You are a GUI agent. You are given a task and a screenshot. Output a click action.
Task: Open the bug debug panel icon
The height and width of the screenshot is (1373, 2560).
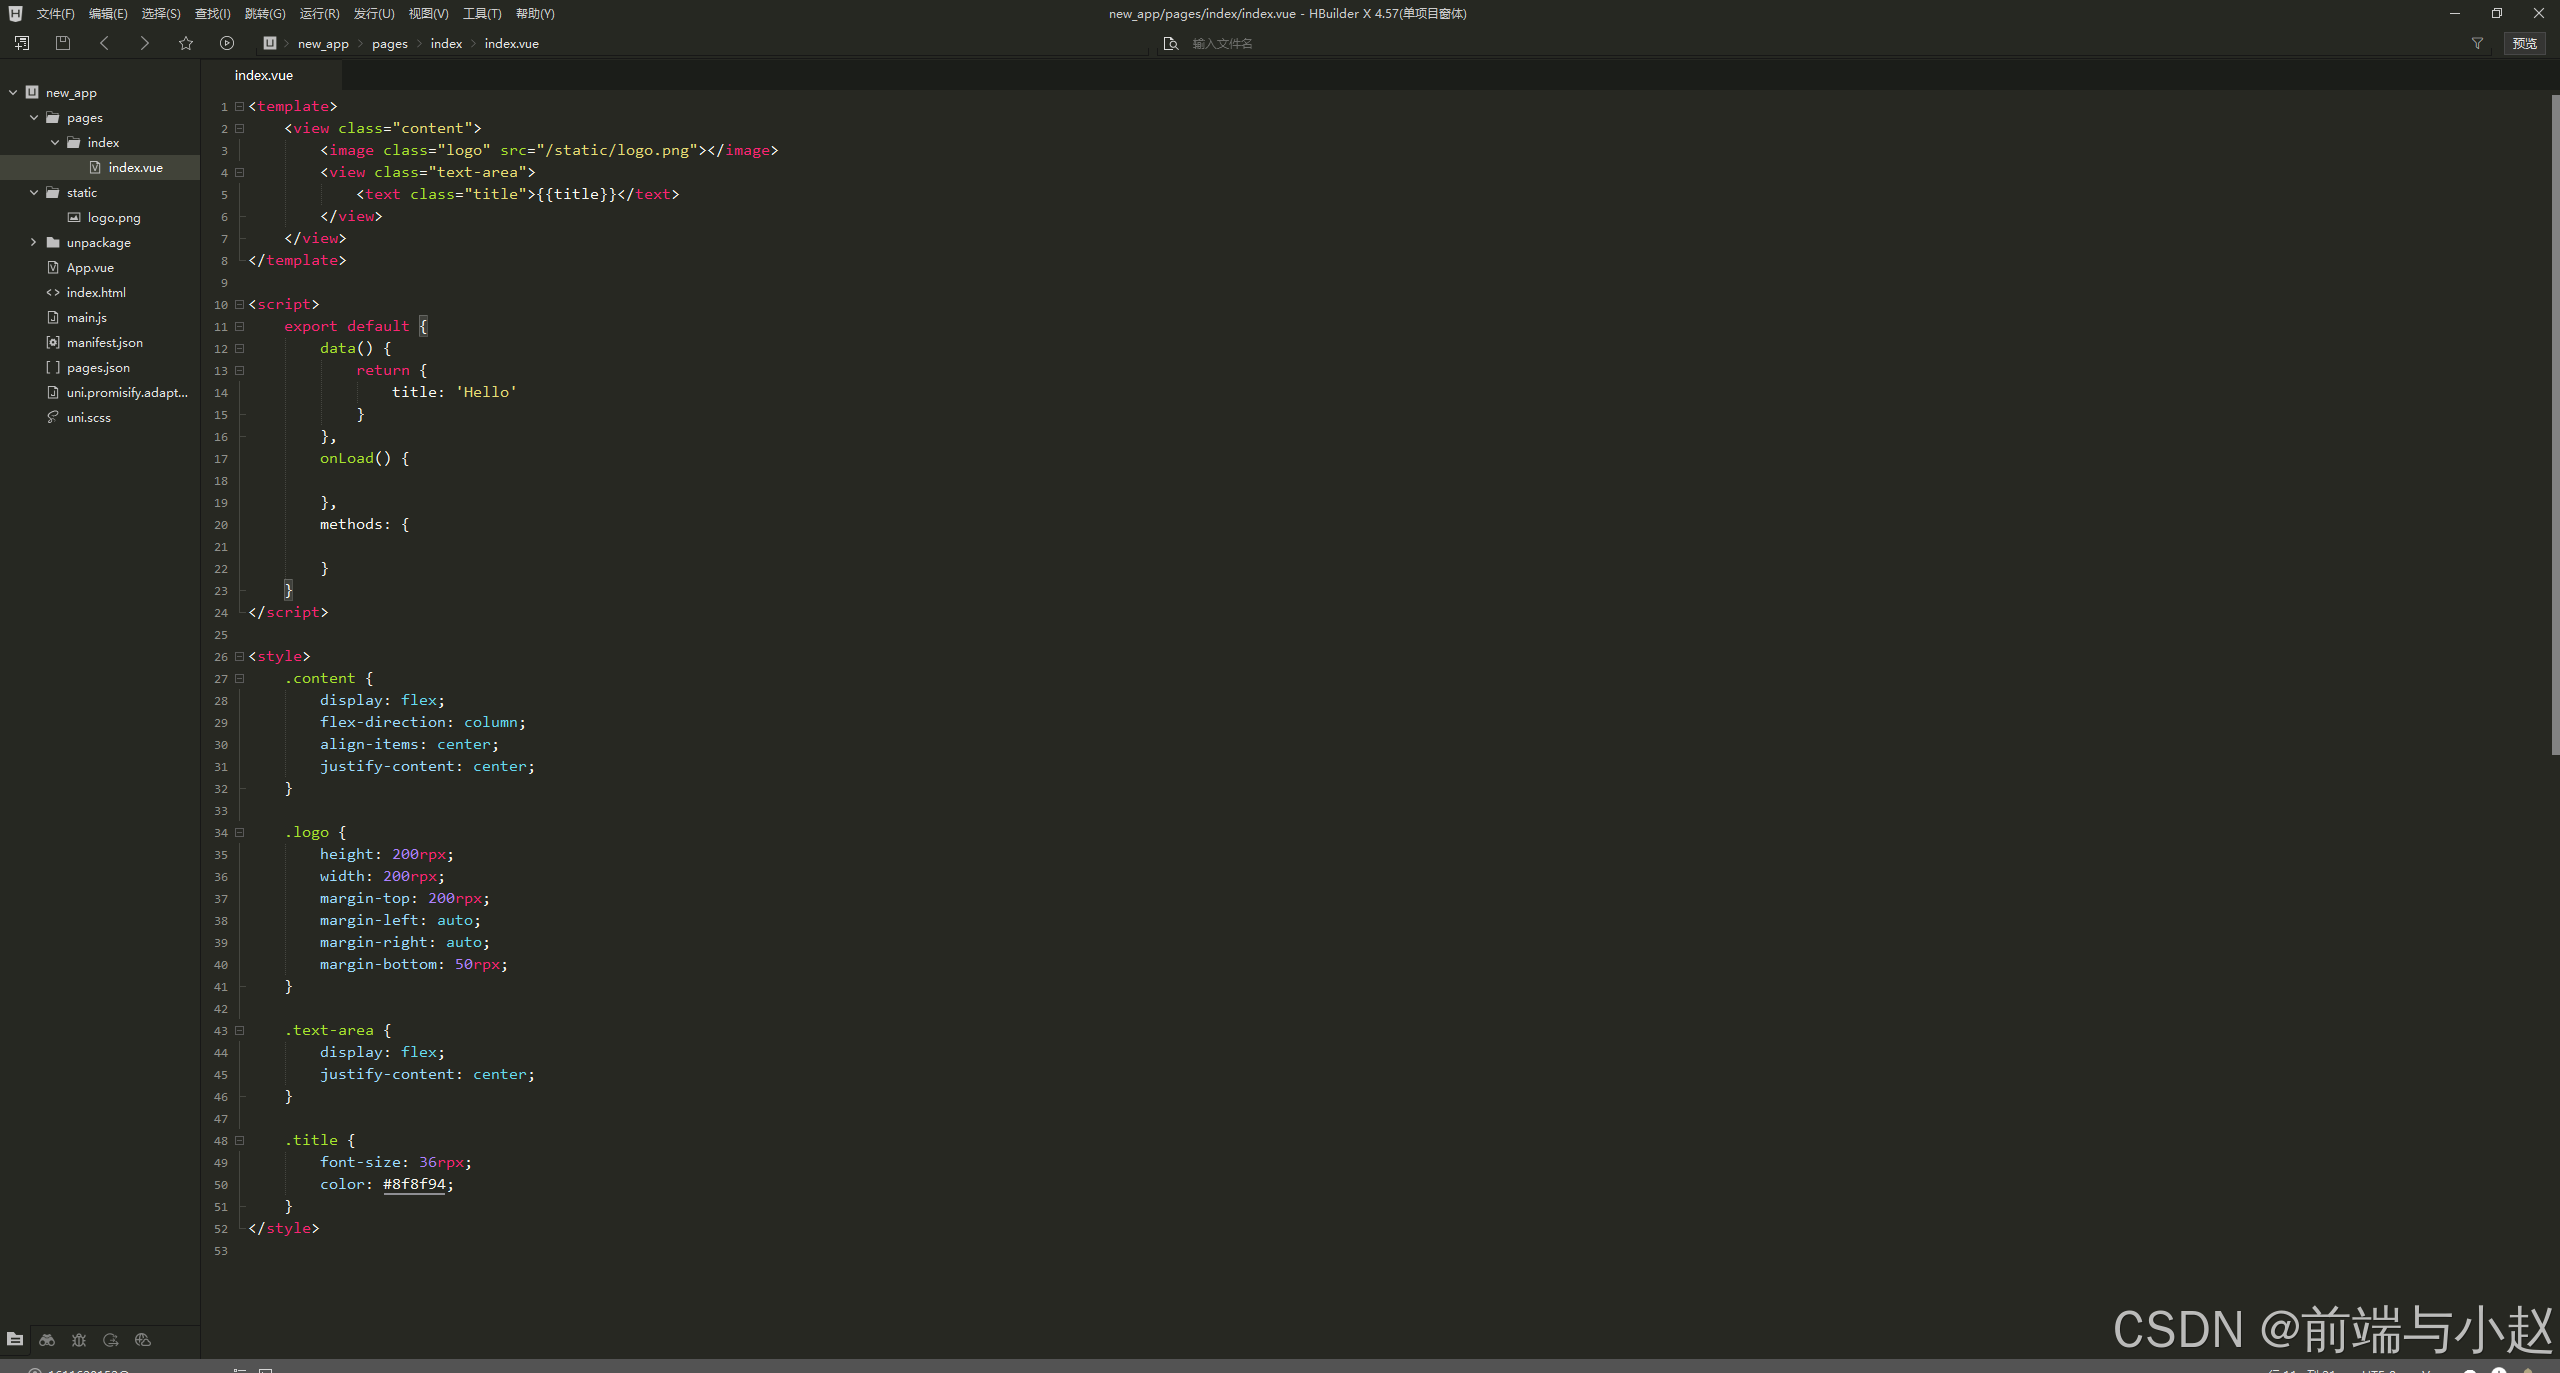[79, 1340]
